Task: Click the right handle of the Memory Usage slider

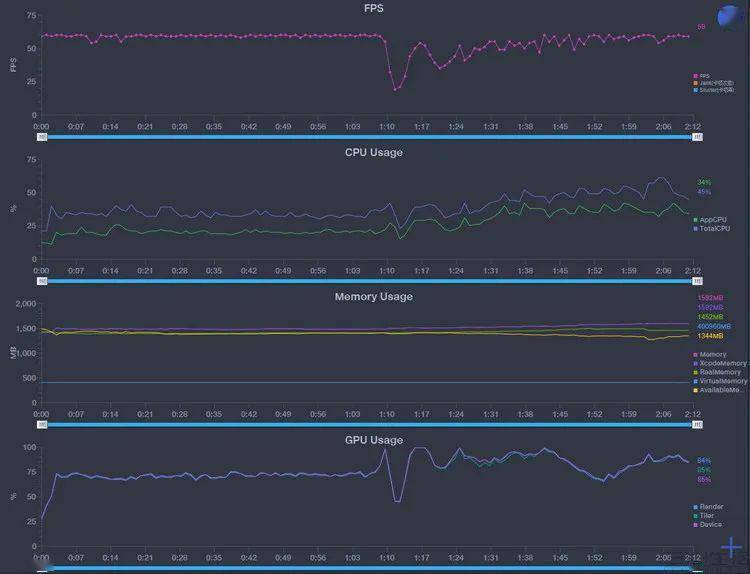Action: [698, 425]
